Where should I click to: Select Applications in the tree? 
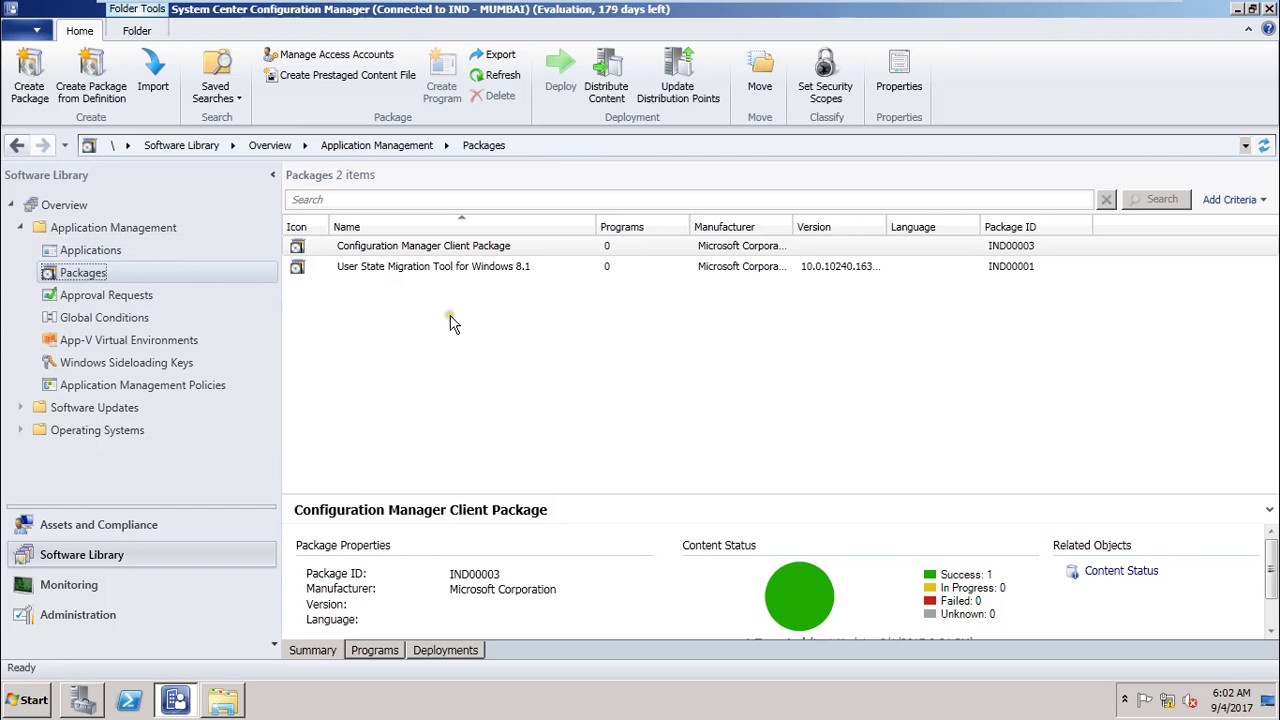(90, 250)
